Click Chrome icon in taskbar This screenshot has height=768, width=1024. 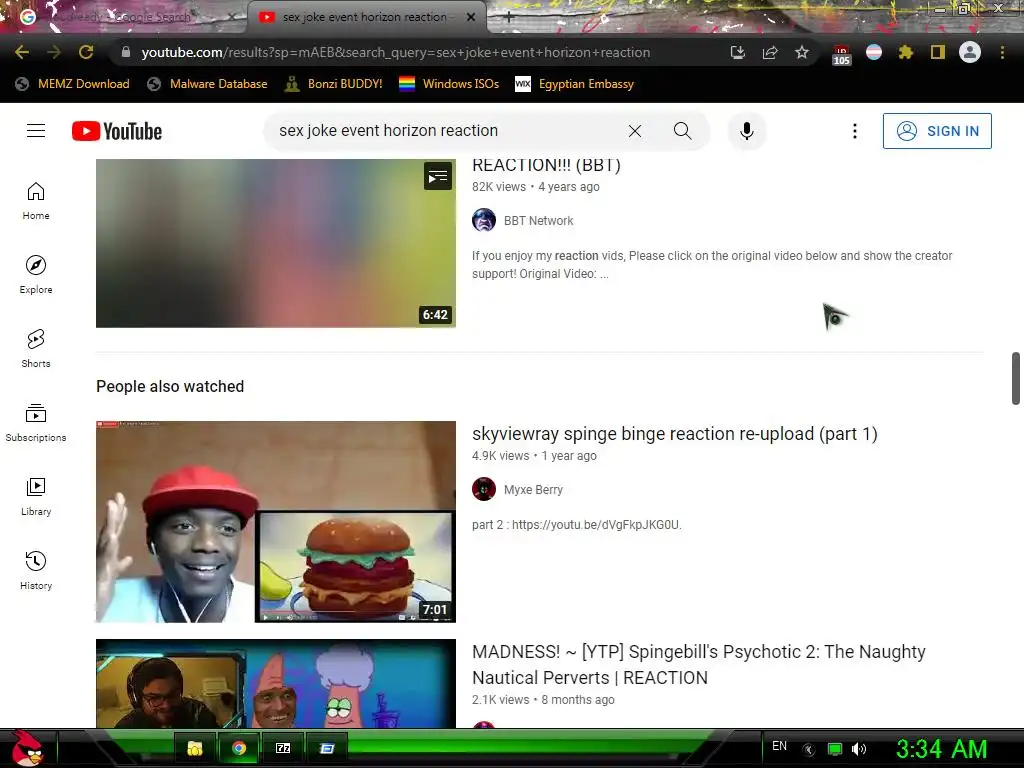point(238,748)
